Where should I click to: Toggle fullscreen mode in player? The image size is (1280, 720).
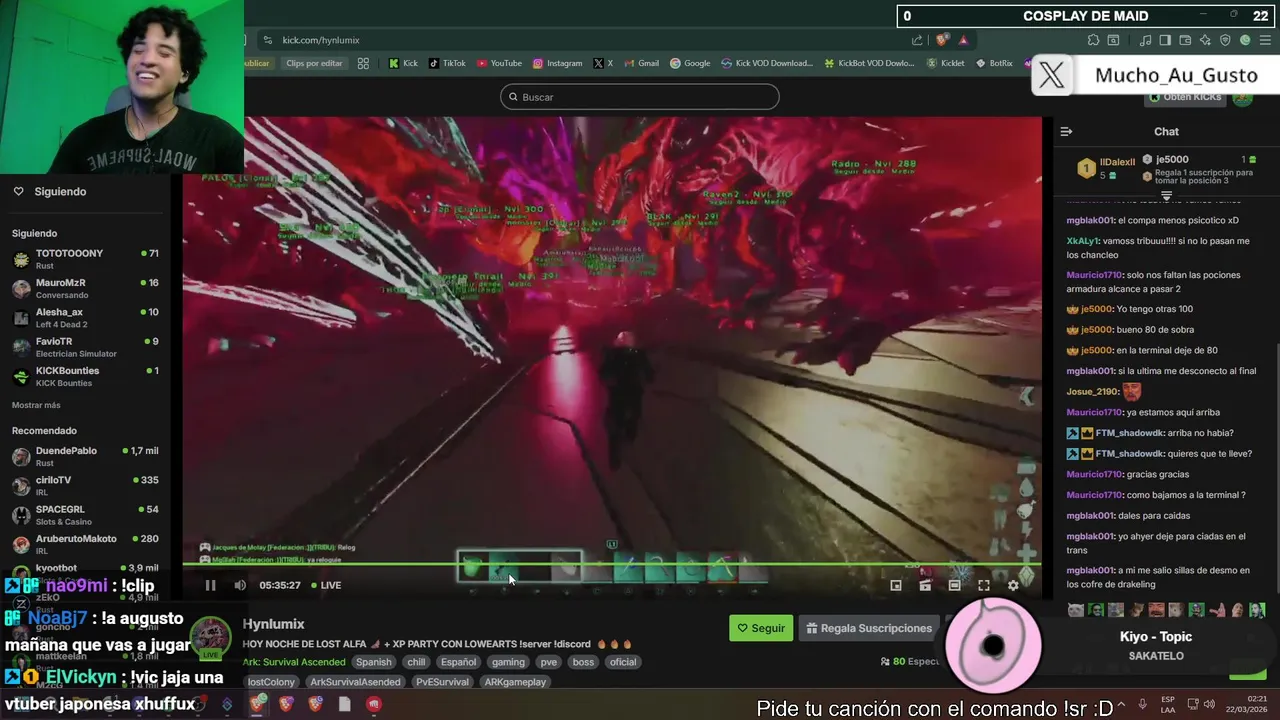click(x=984, y=585)
